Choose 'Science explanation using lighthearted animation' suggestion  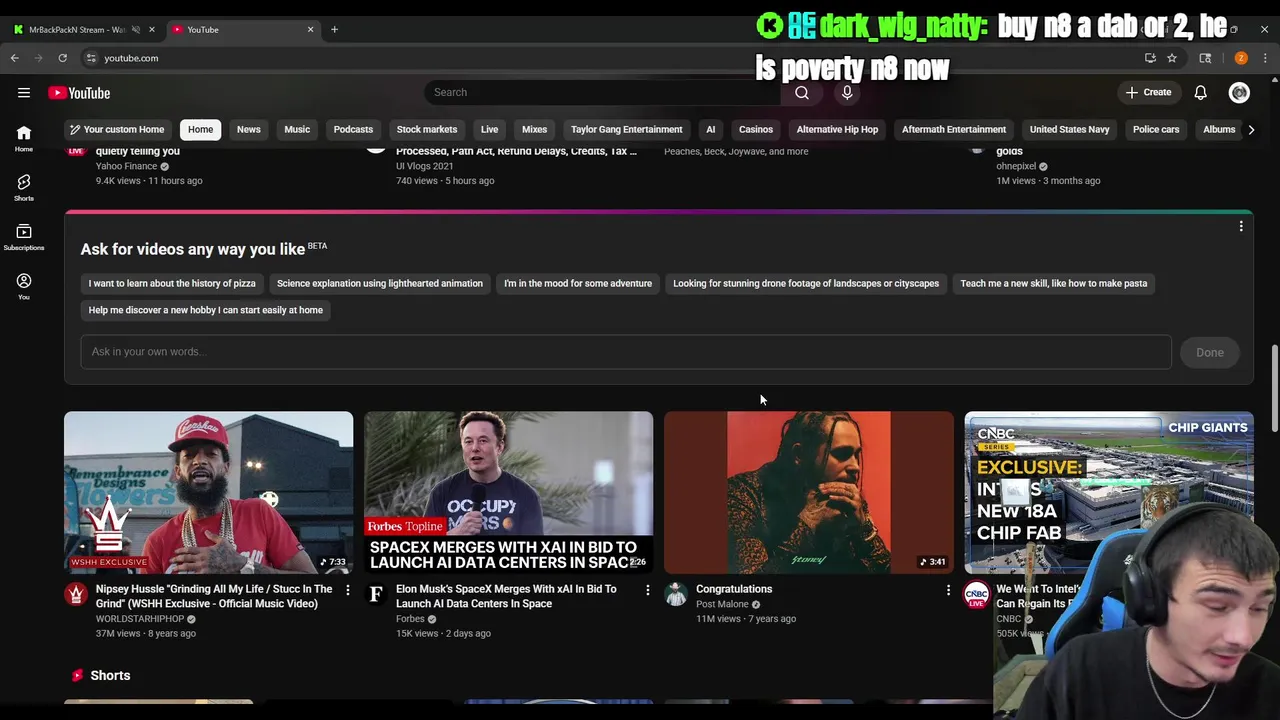380,284
